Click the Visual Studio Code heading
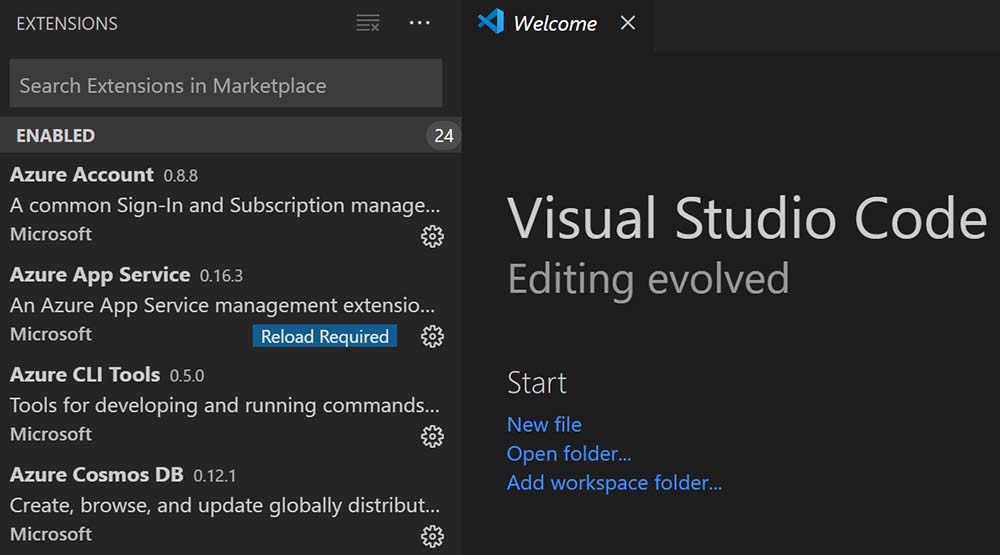The height and width of the screenshot is (555, 1000). pyautogui.click(x=747, y=218)
